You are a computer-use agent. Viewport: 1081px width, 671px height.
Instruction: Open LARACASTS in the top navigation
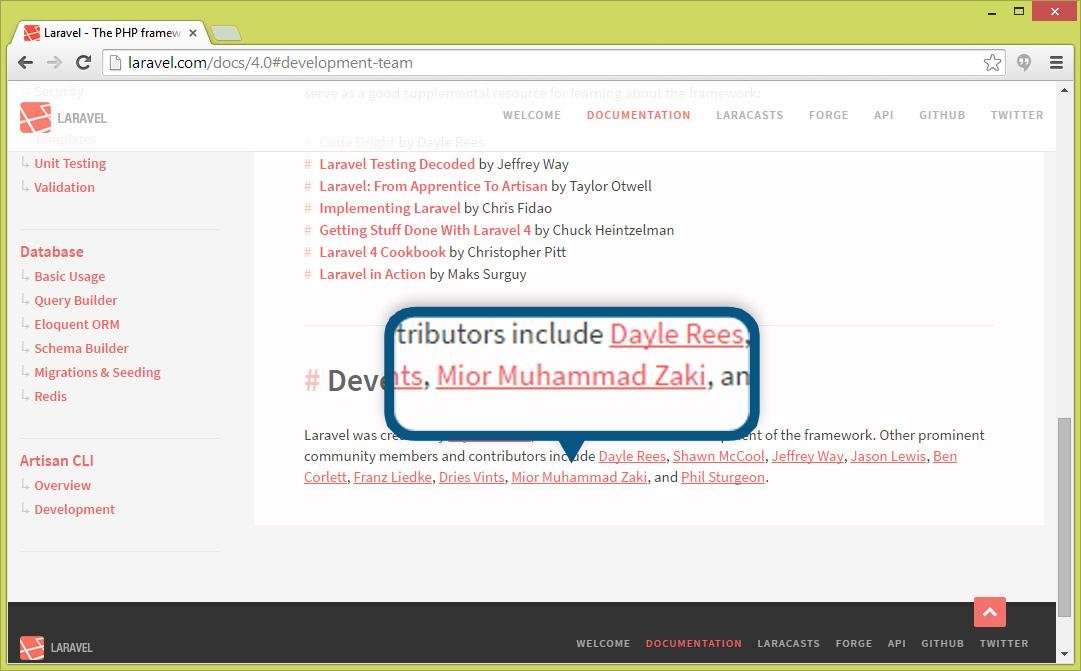[749, 115]
